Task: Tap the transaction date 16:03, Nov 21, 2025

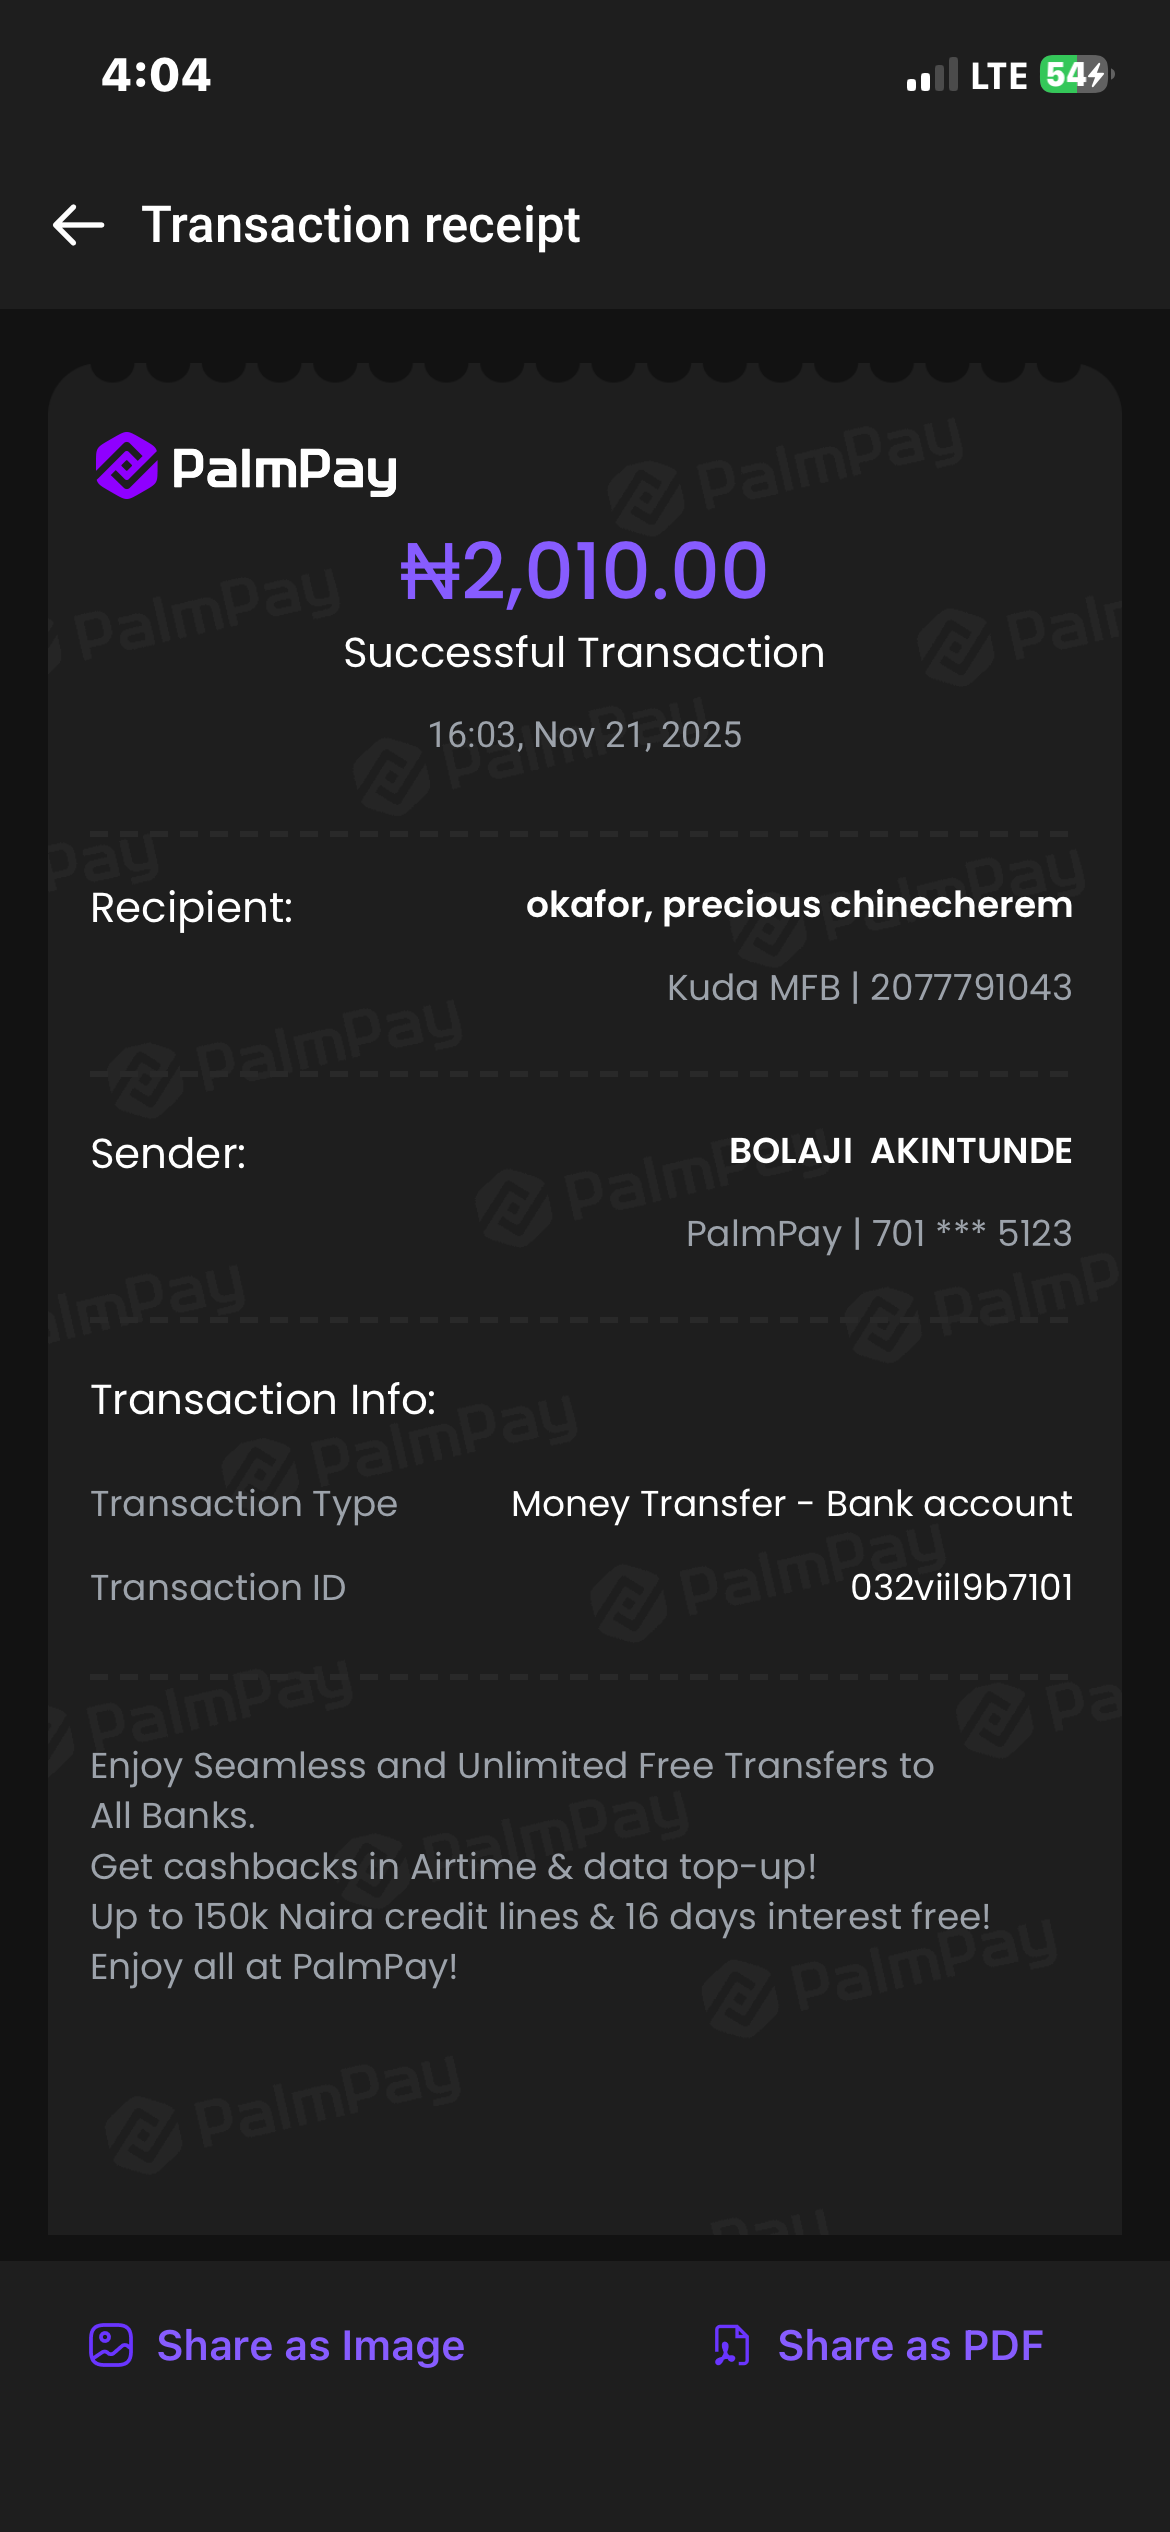Action: click(x=584, y=735)
